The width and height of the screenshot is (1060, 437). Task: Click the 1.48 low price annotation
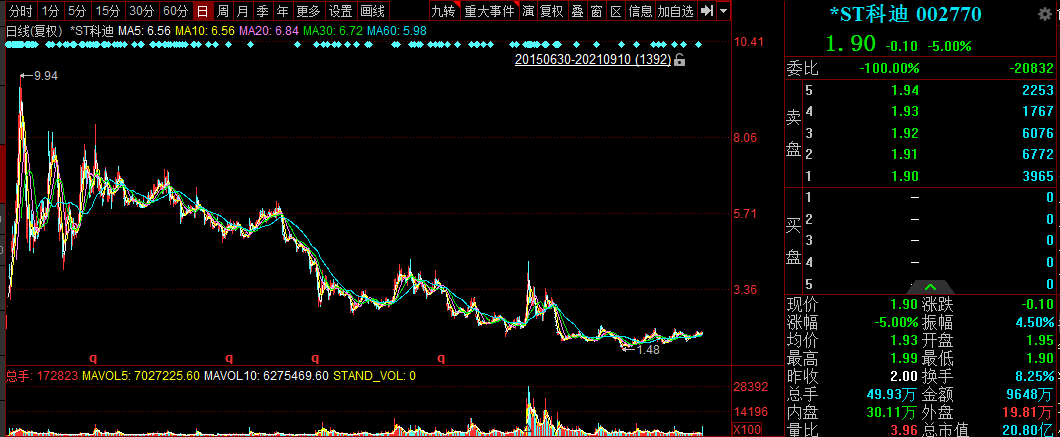[647, 350]
